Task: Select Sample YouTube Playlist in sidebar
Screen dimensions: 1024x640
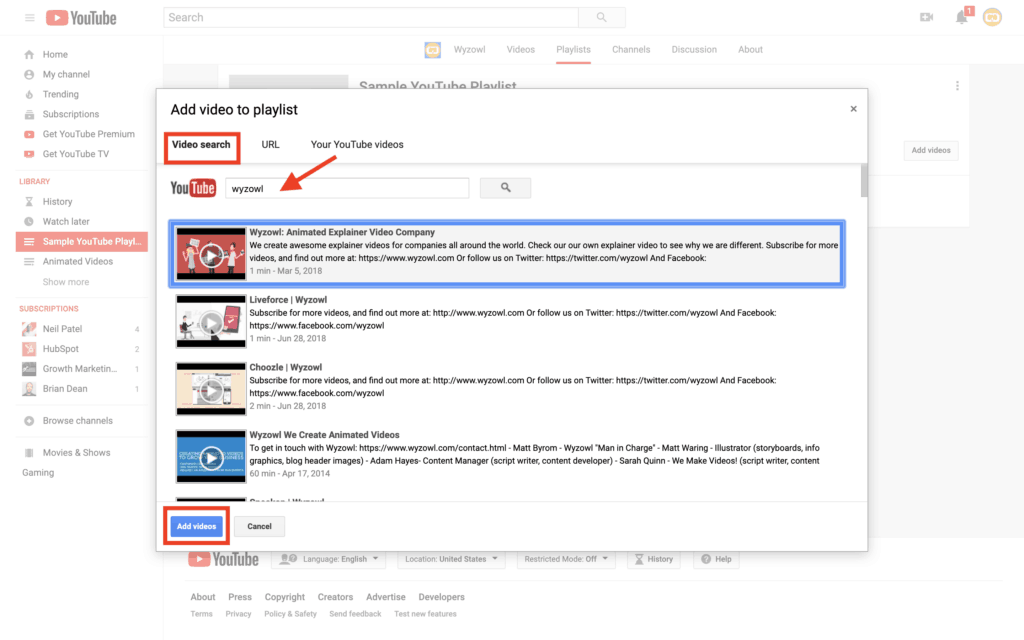Action: [82, 242]
